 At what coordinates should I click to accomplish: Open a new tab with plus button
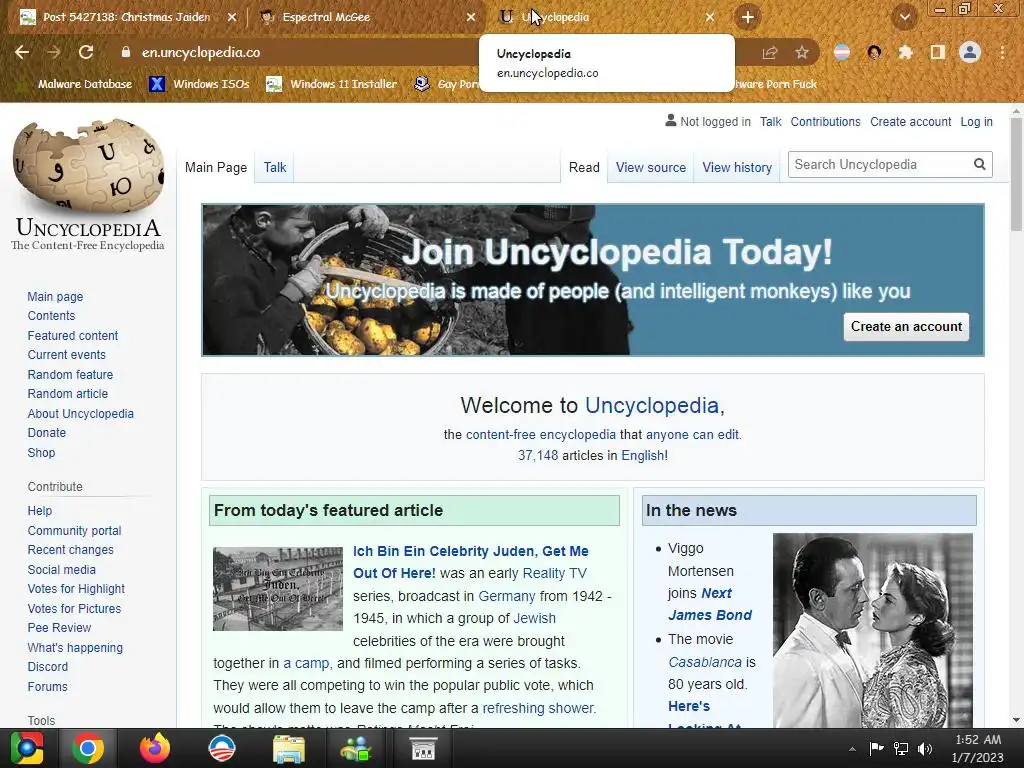pyautogui.click(x=748, y=17)
